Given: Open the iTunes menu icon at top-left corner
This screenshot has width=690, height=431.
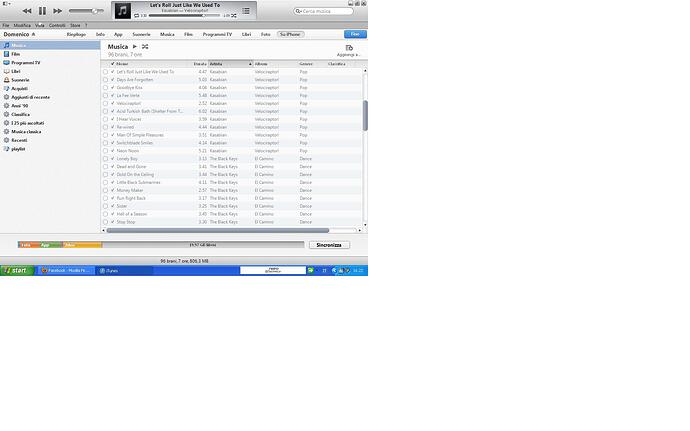Looking at the screenshot, I should [6, 4].
